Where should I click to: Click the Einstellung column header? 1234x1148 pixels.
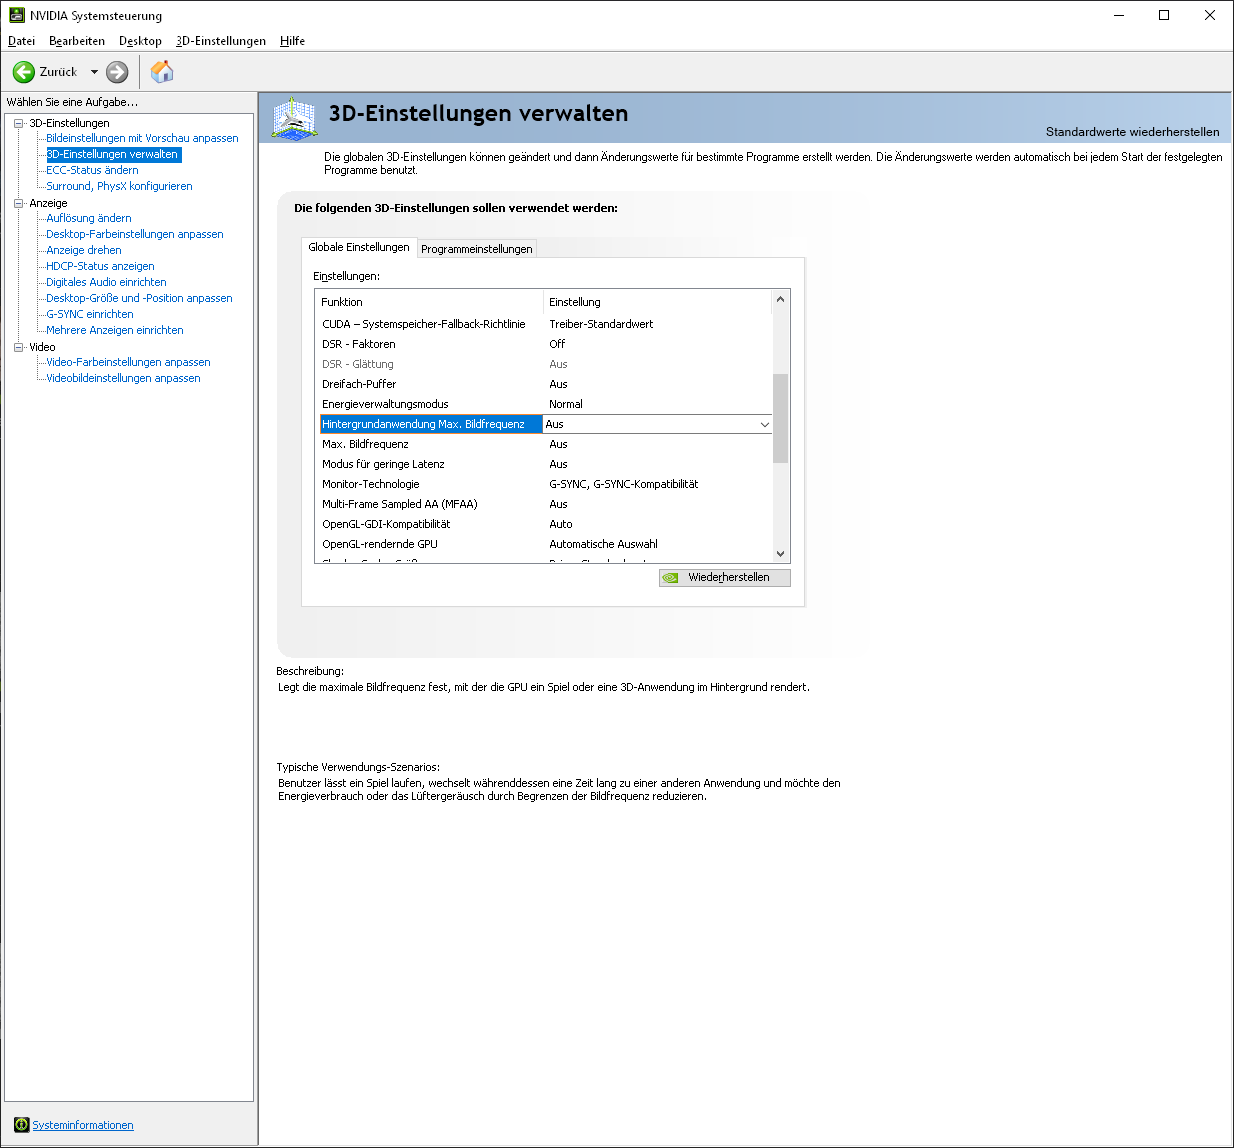[658, 302]
